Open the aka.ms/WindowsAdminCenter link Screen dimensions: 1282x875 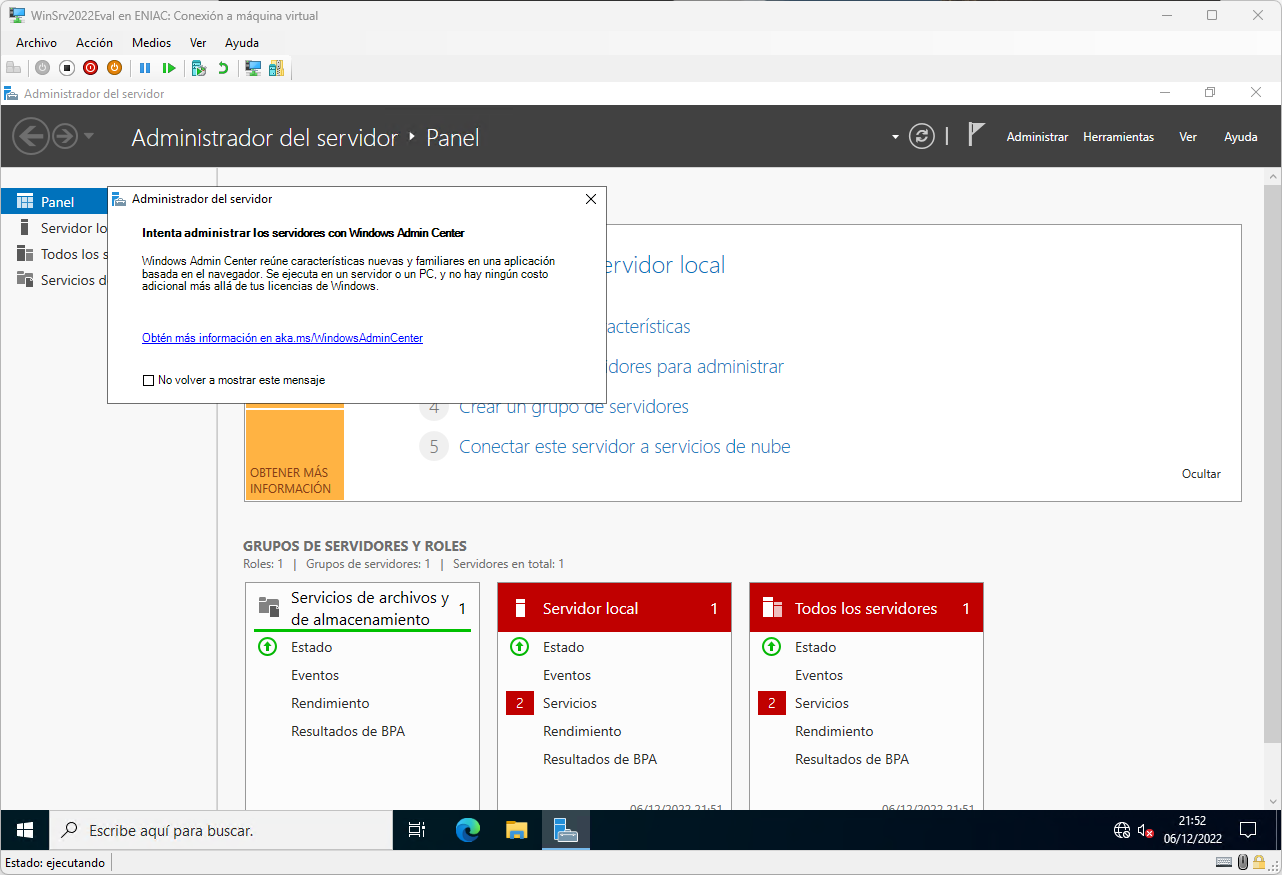point(282,338)
